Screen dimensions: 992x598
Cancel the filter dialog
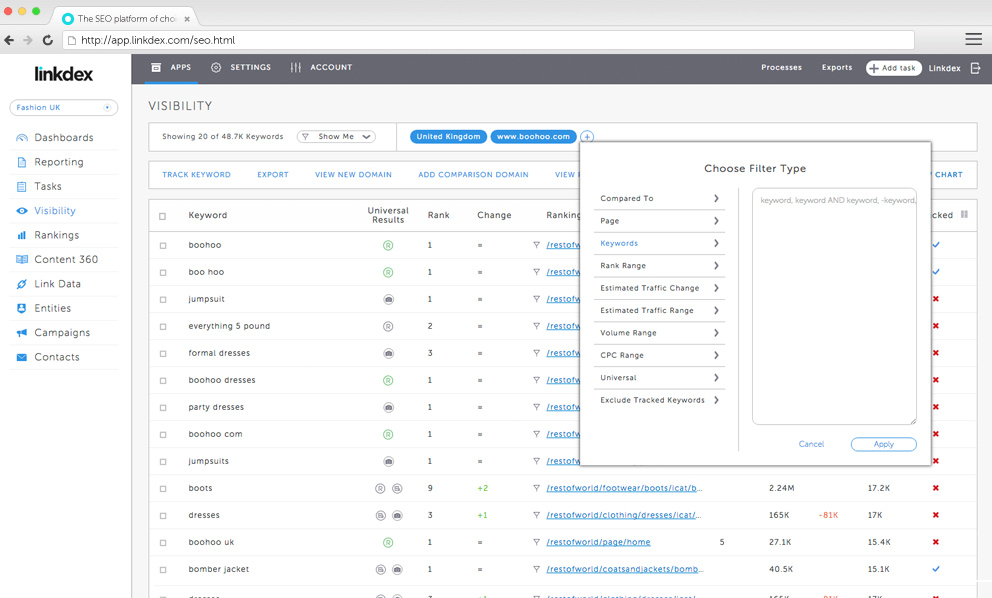[811, 444]
